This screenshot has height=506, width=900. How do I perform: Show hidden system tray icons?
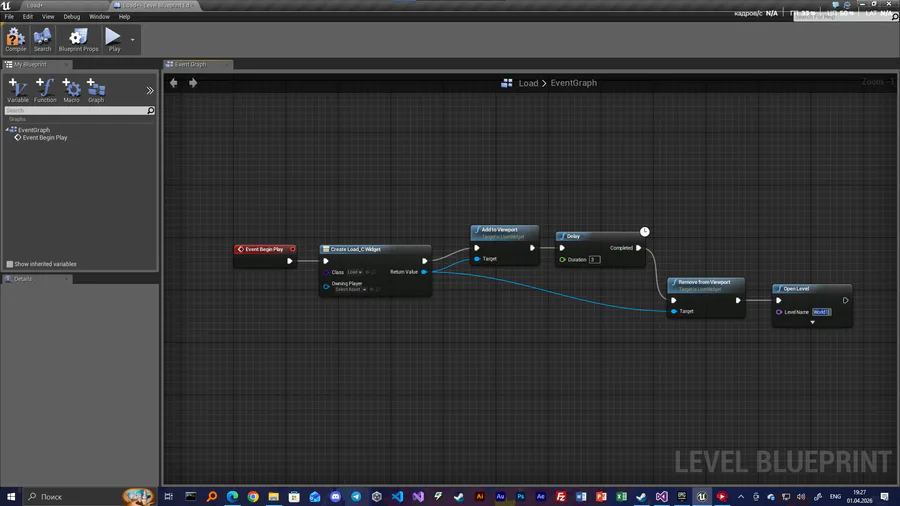pyautogui.click(x=741, y=496)
